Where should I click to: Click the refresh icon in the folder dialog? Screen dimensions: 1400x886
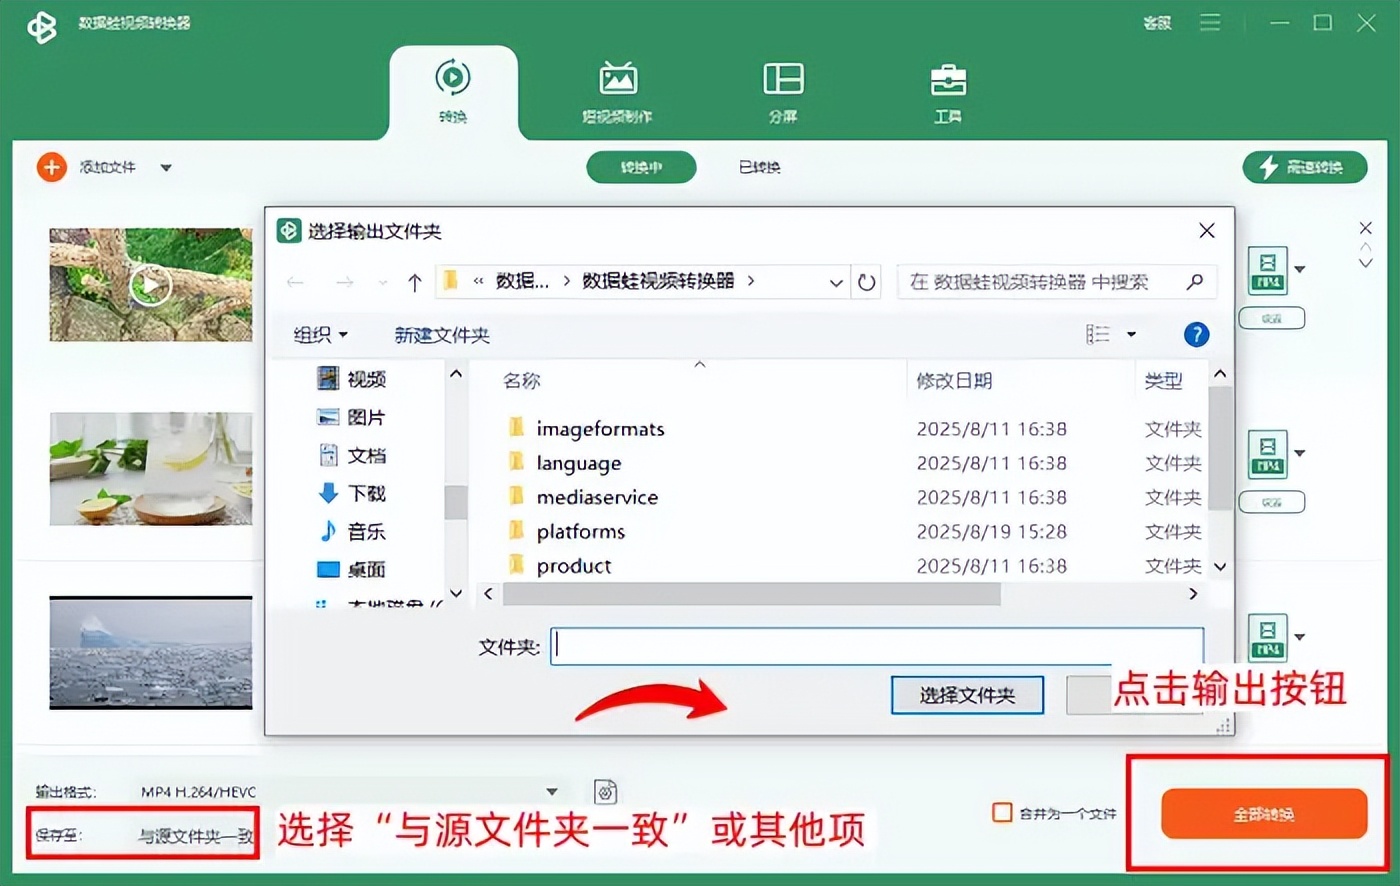pos(866,282)
